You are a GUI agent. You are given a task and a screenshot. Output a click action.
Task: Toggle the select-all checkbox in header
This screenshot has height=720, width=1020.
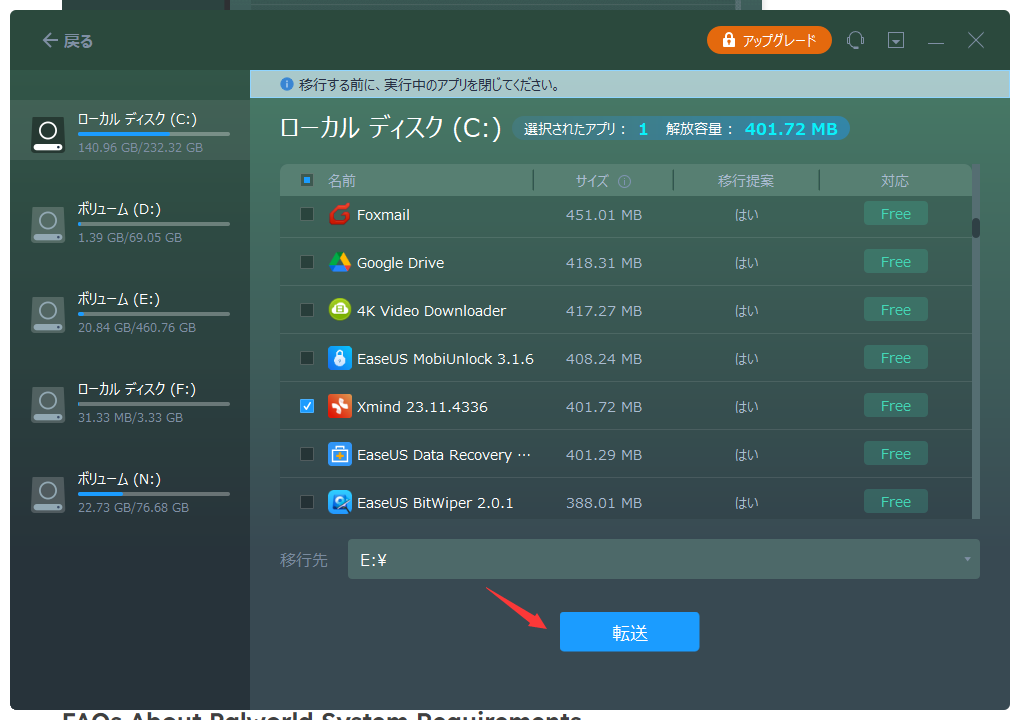click(307, 181)
